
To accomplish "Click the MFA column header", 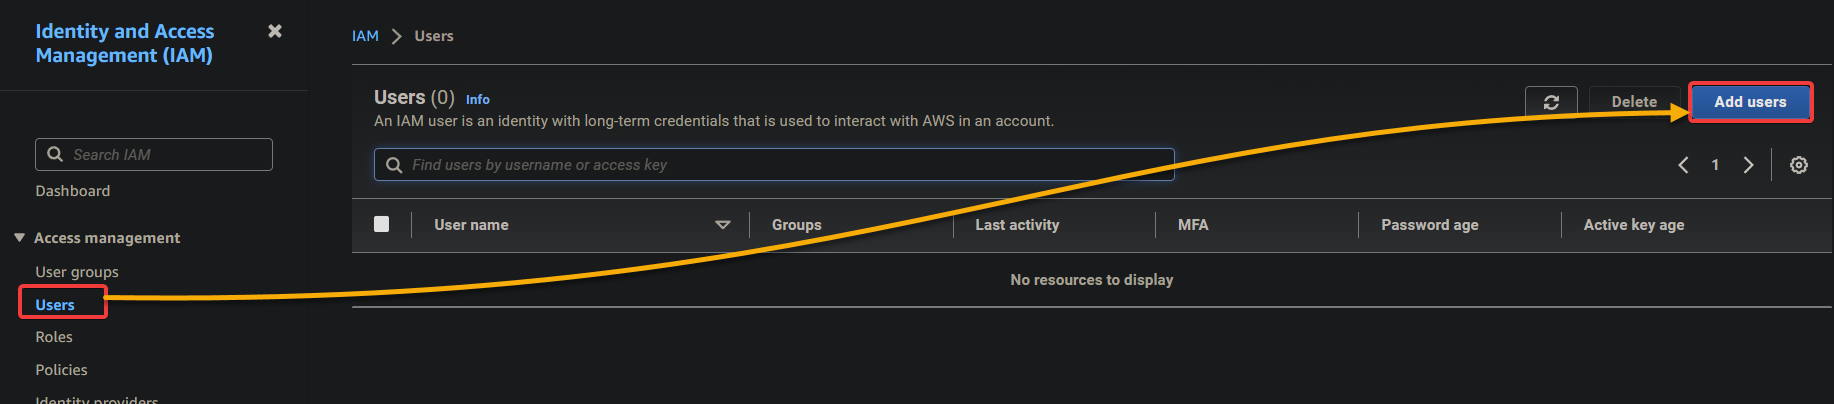I will [1193, 225].
